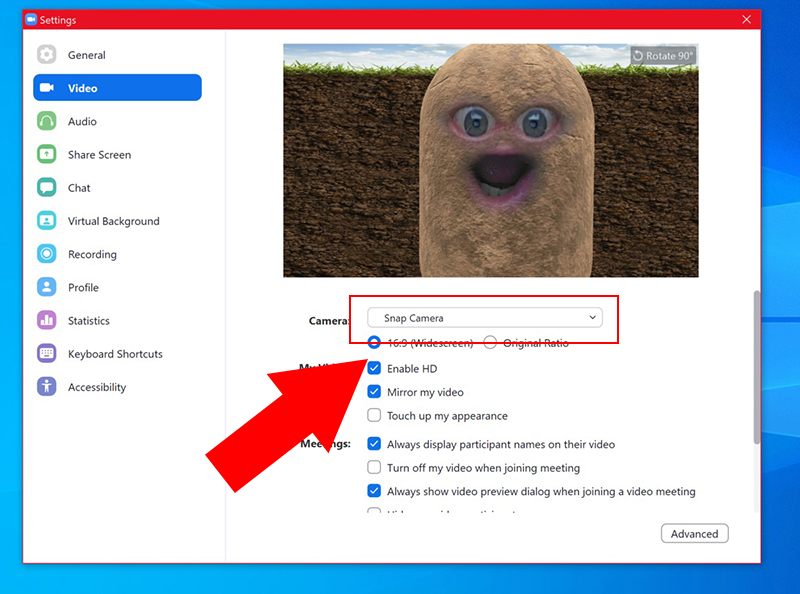
Task: Click the Audio headphones icon
Action: coord(46,121)
